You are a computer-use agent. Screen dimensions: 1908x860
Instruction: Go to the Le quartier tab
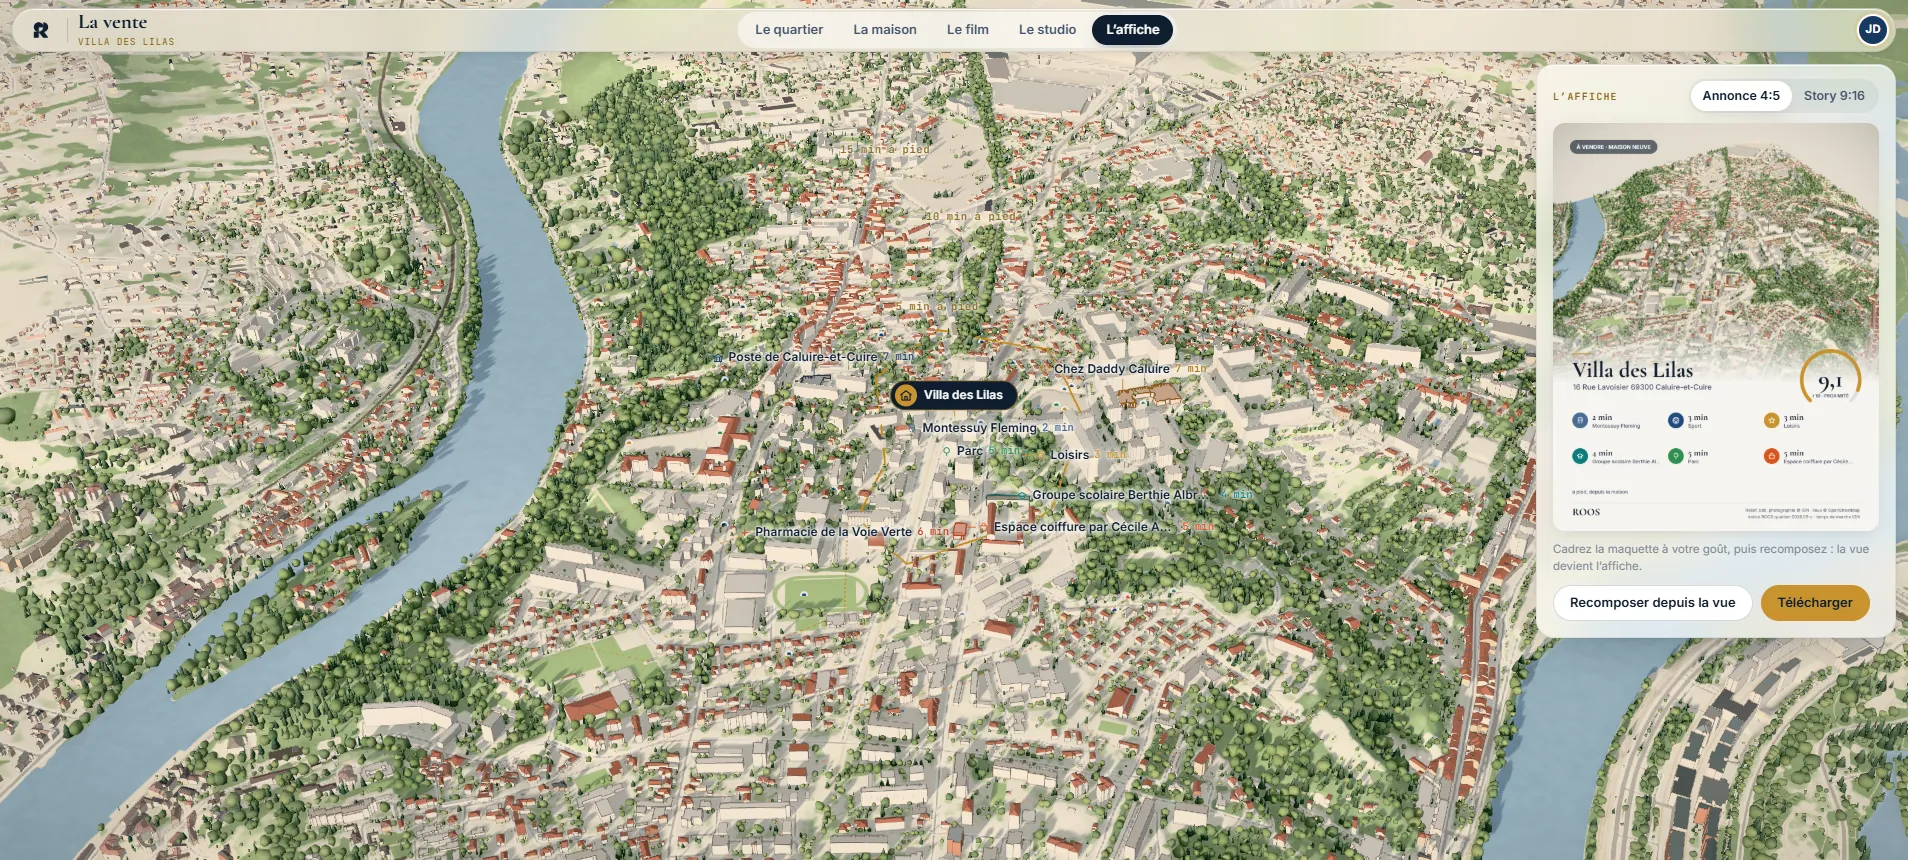pyautogui.click(x=789, y=30)
